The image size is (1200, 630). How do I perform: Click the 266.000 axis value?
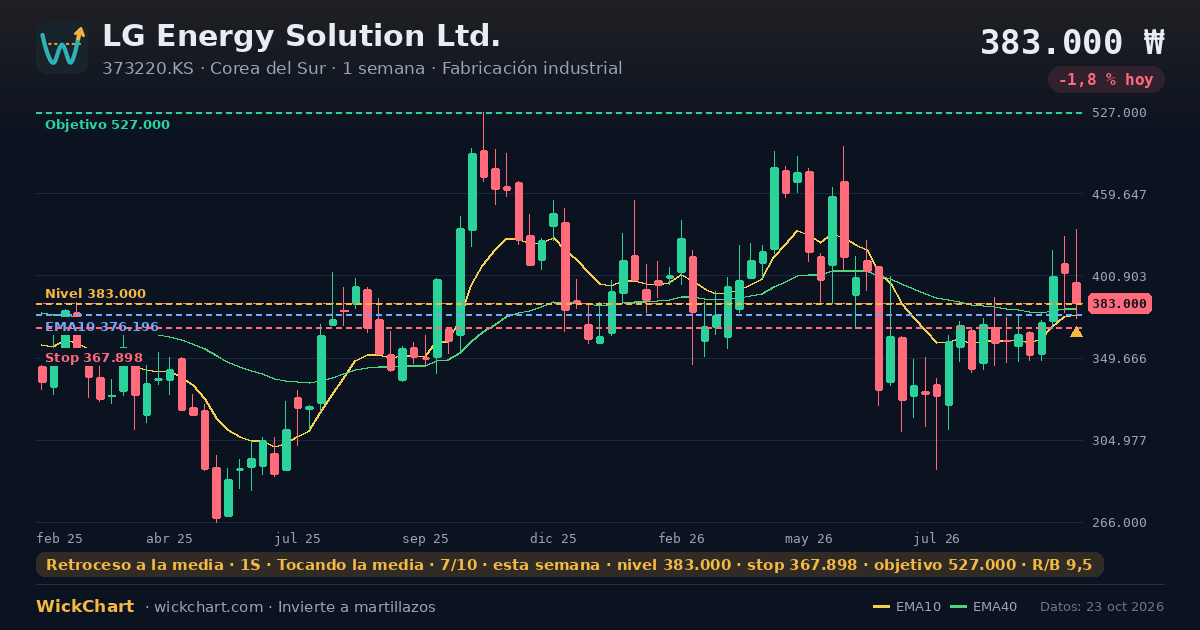click(x=1119, y=523)
